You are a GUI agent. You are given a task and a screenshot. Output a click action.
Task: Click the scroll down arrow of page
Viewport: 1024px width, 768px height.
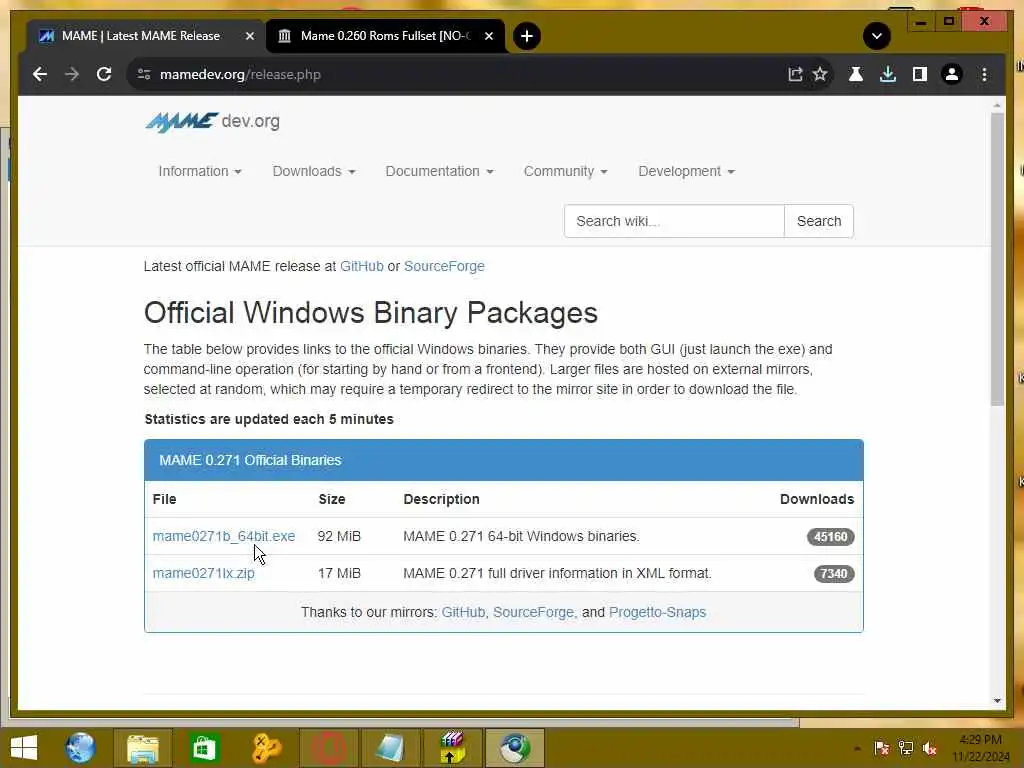point(997,701)
